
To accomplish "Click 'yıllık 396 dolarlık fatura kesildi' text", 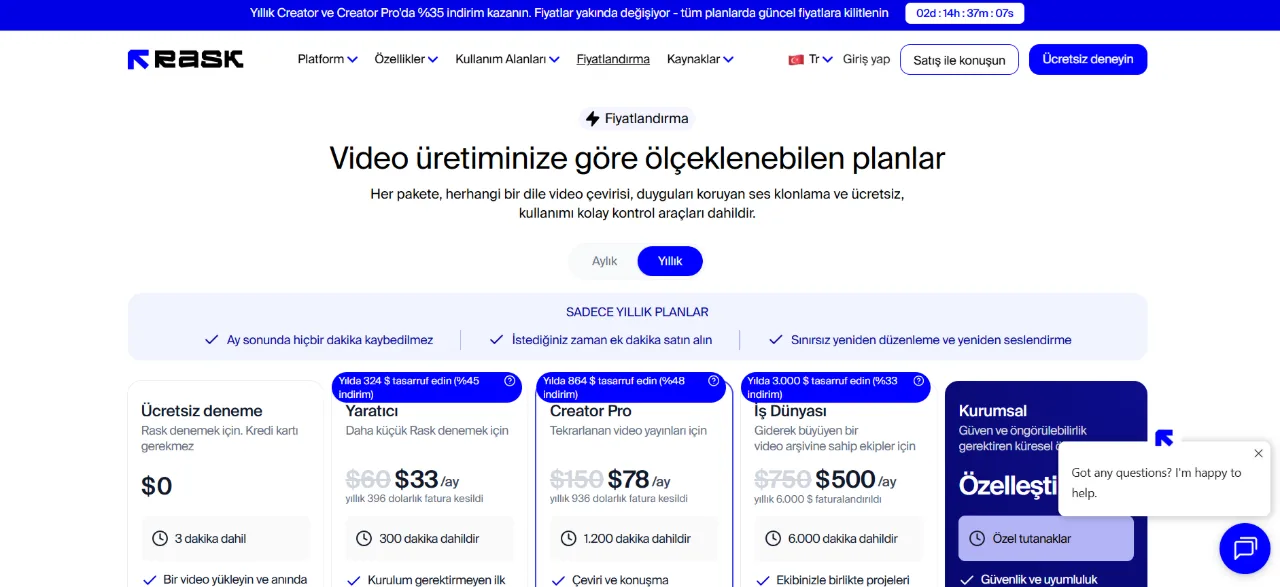I will click(x=414, y=498).
